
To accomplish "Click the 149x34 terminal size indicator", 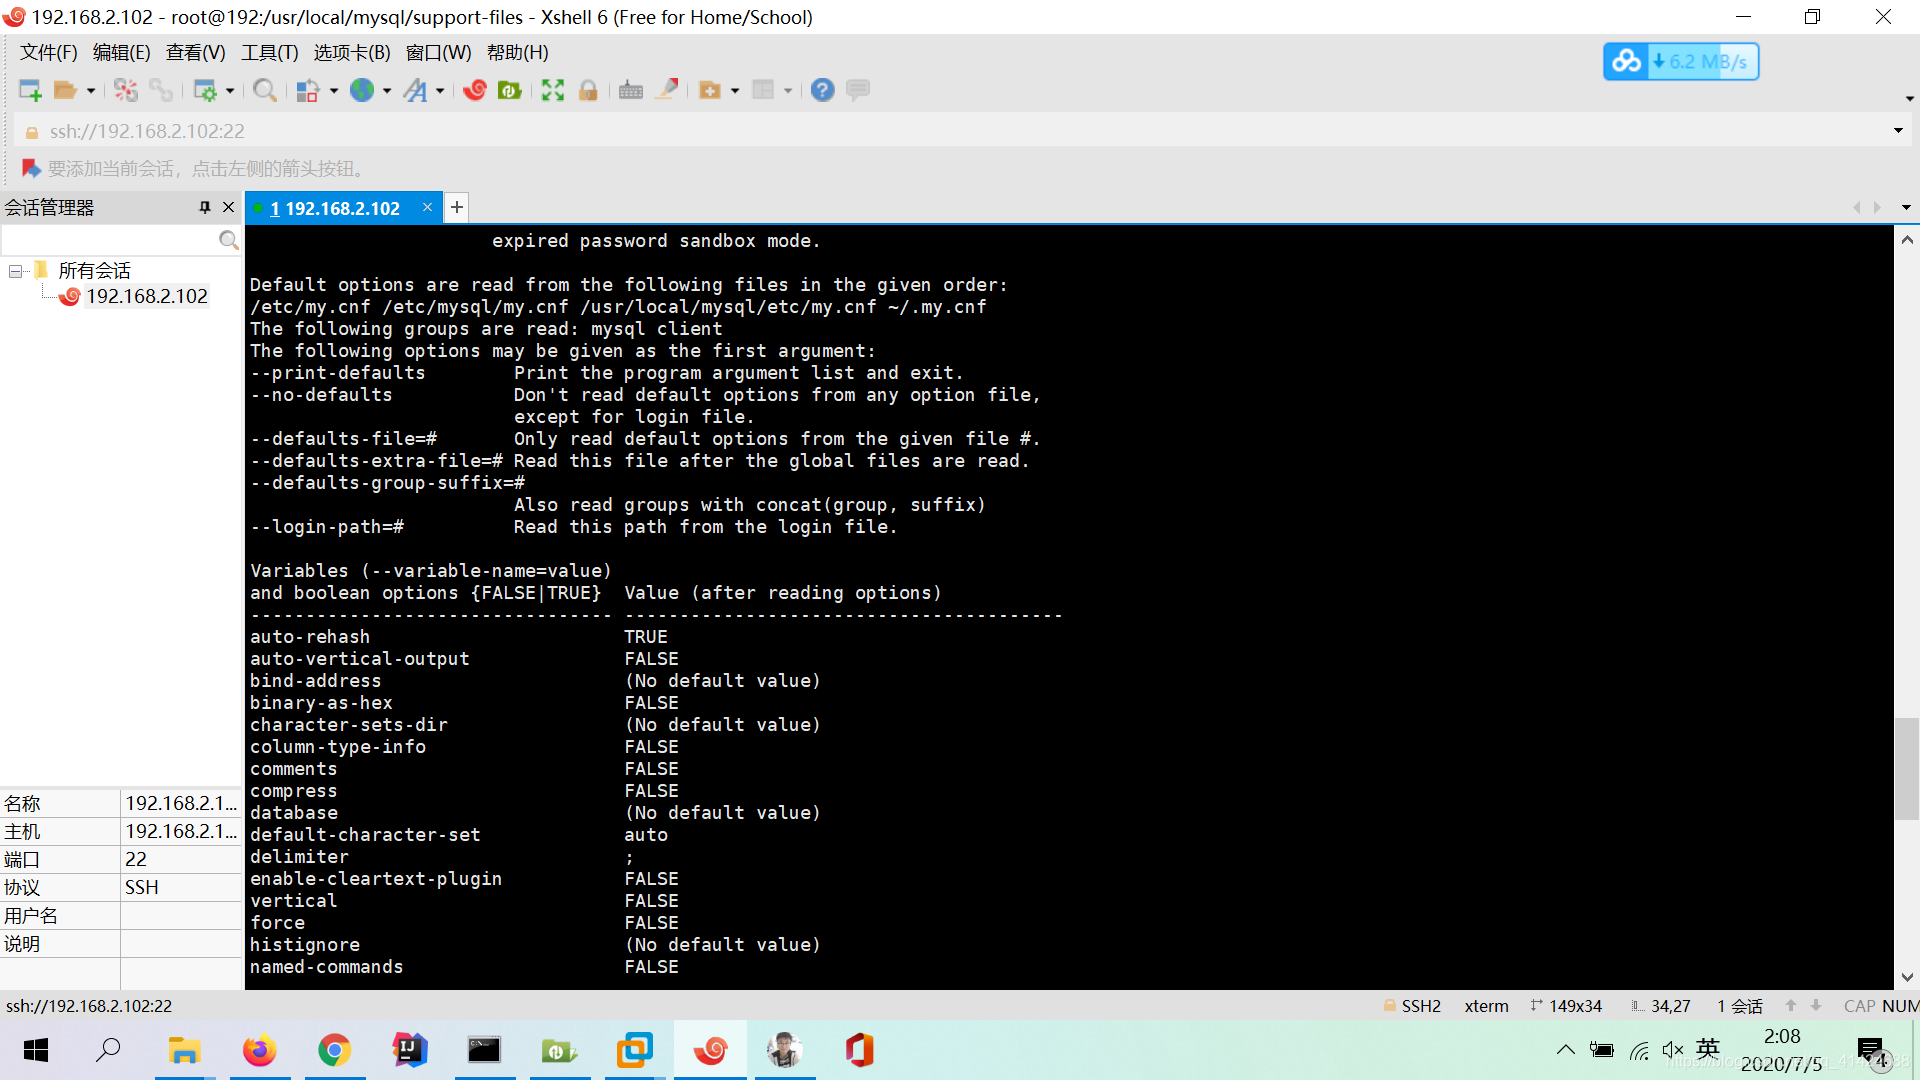I will pyautogui.click(x=1566, y=1006).
